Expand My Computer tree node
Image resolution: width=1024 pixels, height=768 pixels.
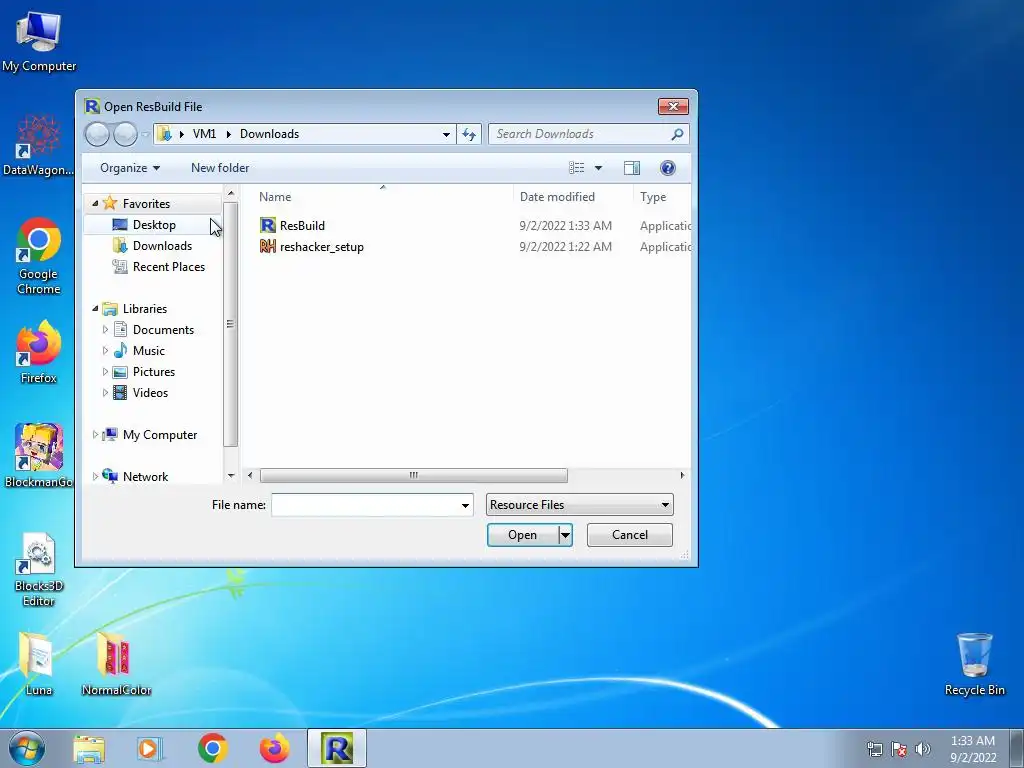tap(95, 435)
